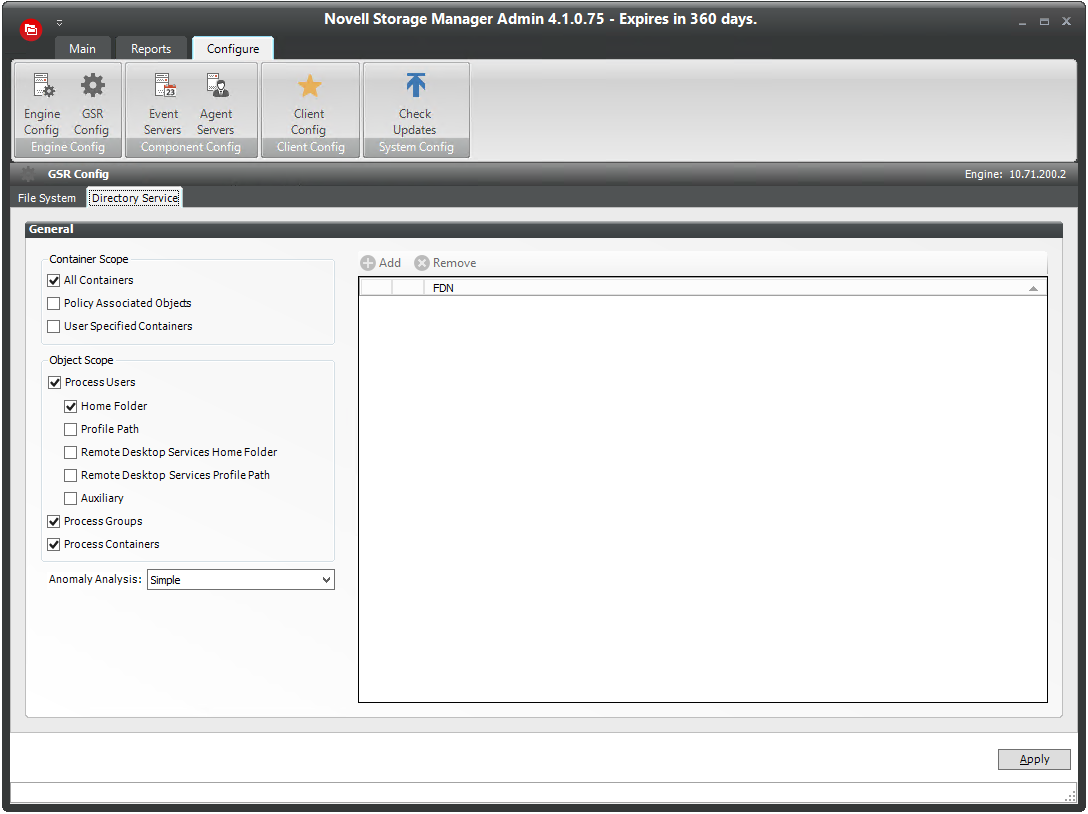Open Event Servers configuration
1088x814 pixels.
pyautogui.click(x=163, y=104)
